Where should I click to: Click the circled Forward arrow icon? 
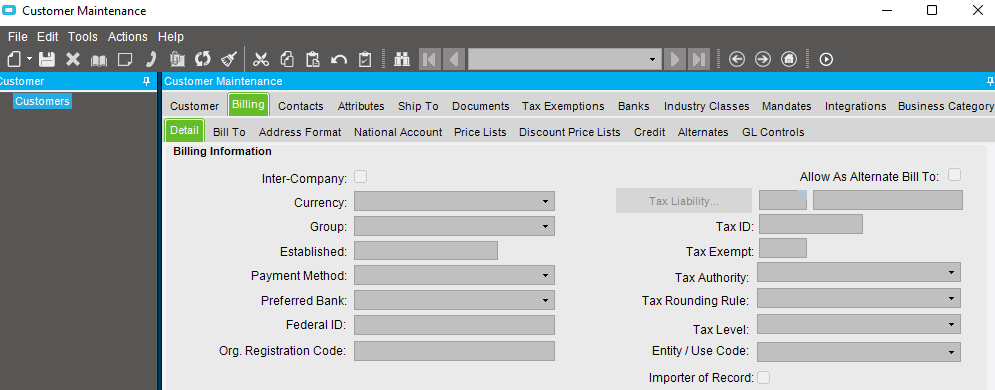(x=763, y=59)
